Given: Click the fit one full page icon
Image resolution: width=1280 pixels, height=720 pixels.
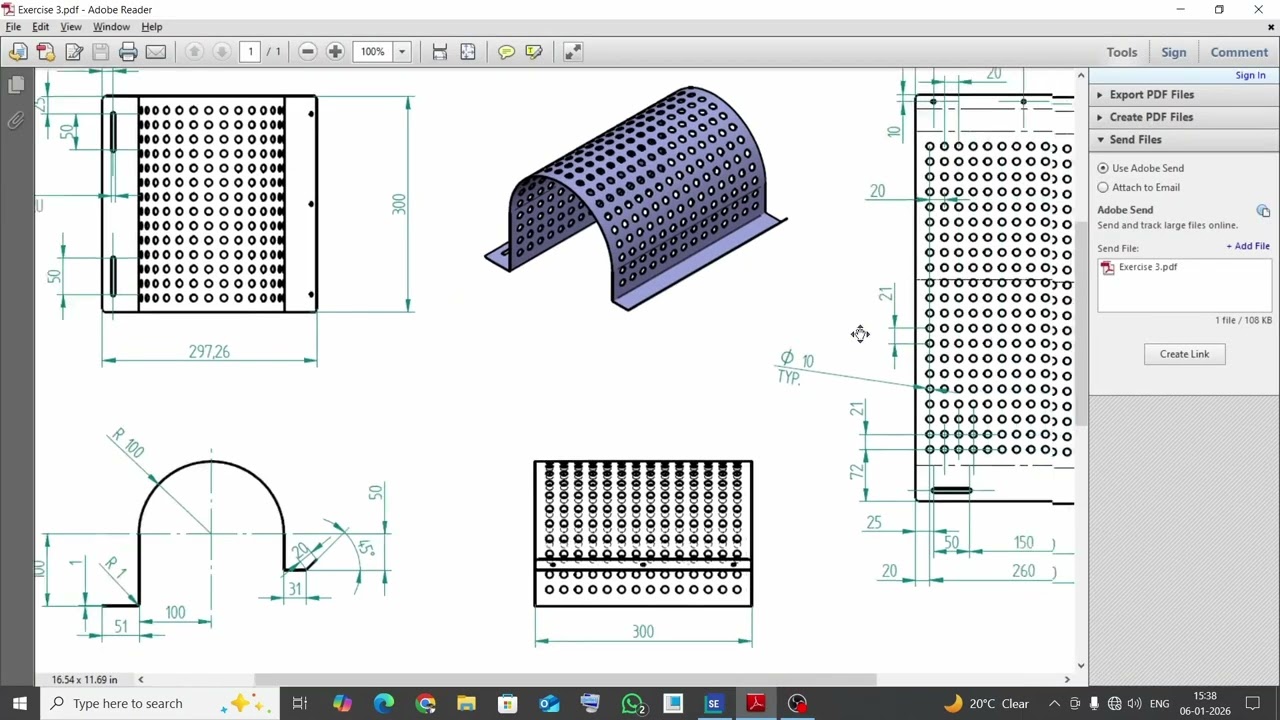Looking at the screenshot, I should click(468, 52).
